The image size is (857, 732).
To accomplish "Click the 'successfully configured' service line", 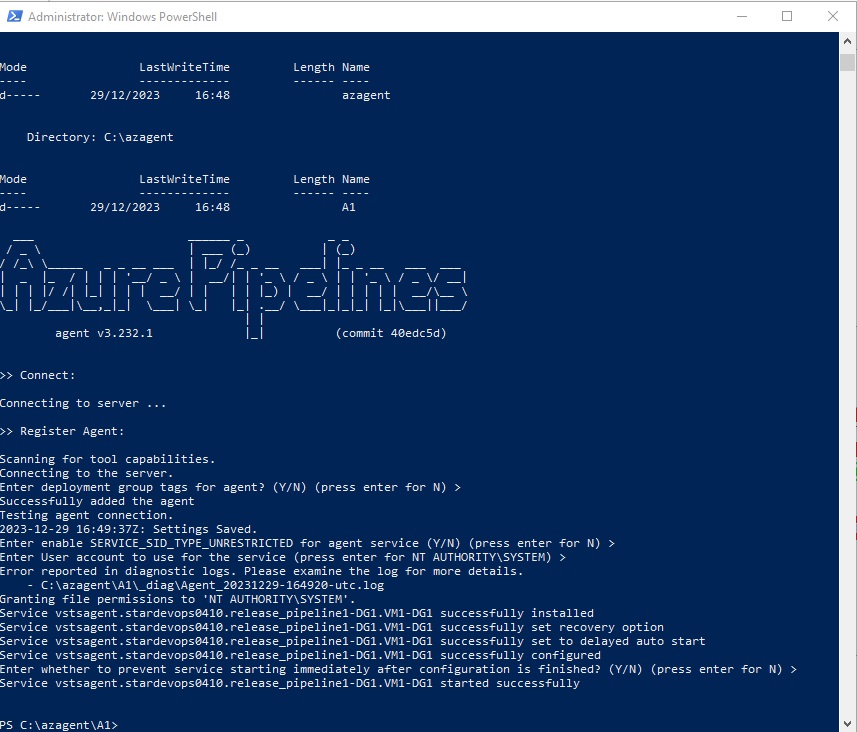I will pos(301,655).
